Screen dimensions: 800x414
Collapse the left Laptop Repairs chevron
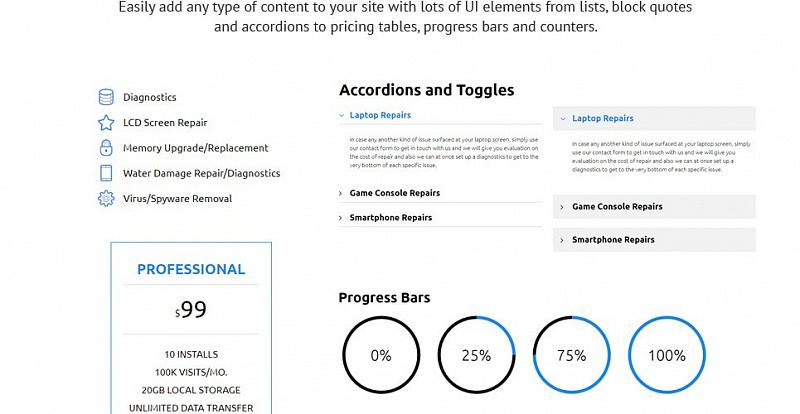click(341, 115)
